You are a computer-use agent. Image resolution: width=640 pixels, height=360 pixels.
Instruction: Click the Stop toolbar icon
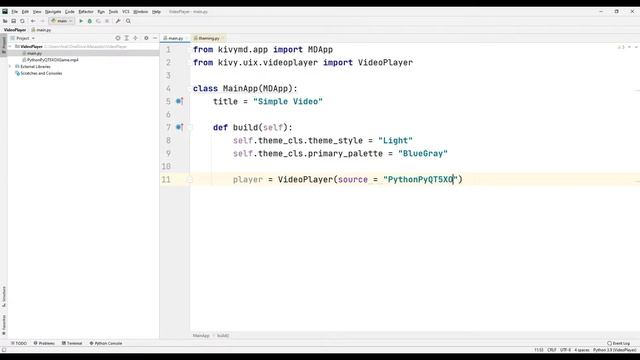click(x=107, y=21)
